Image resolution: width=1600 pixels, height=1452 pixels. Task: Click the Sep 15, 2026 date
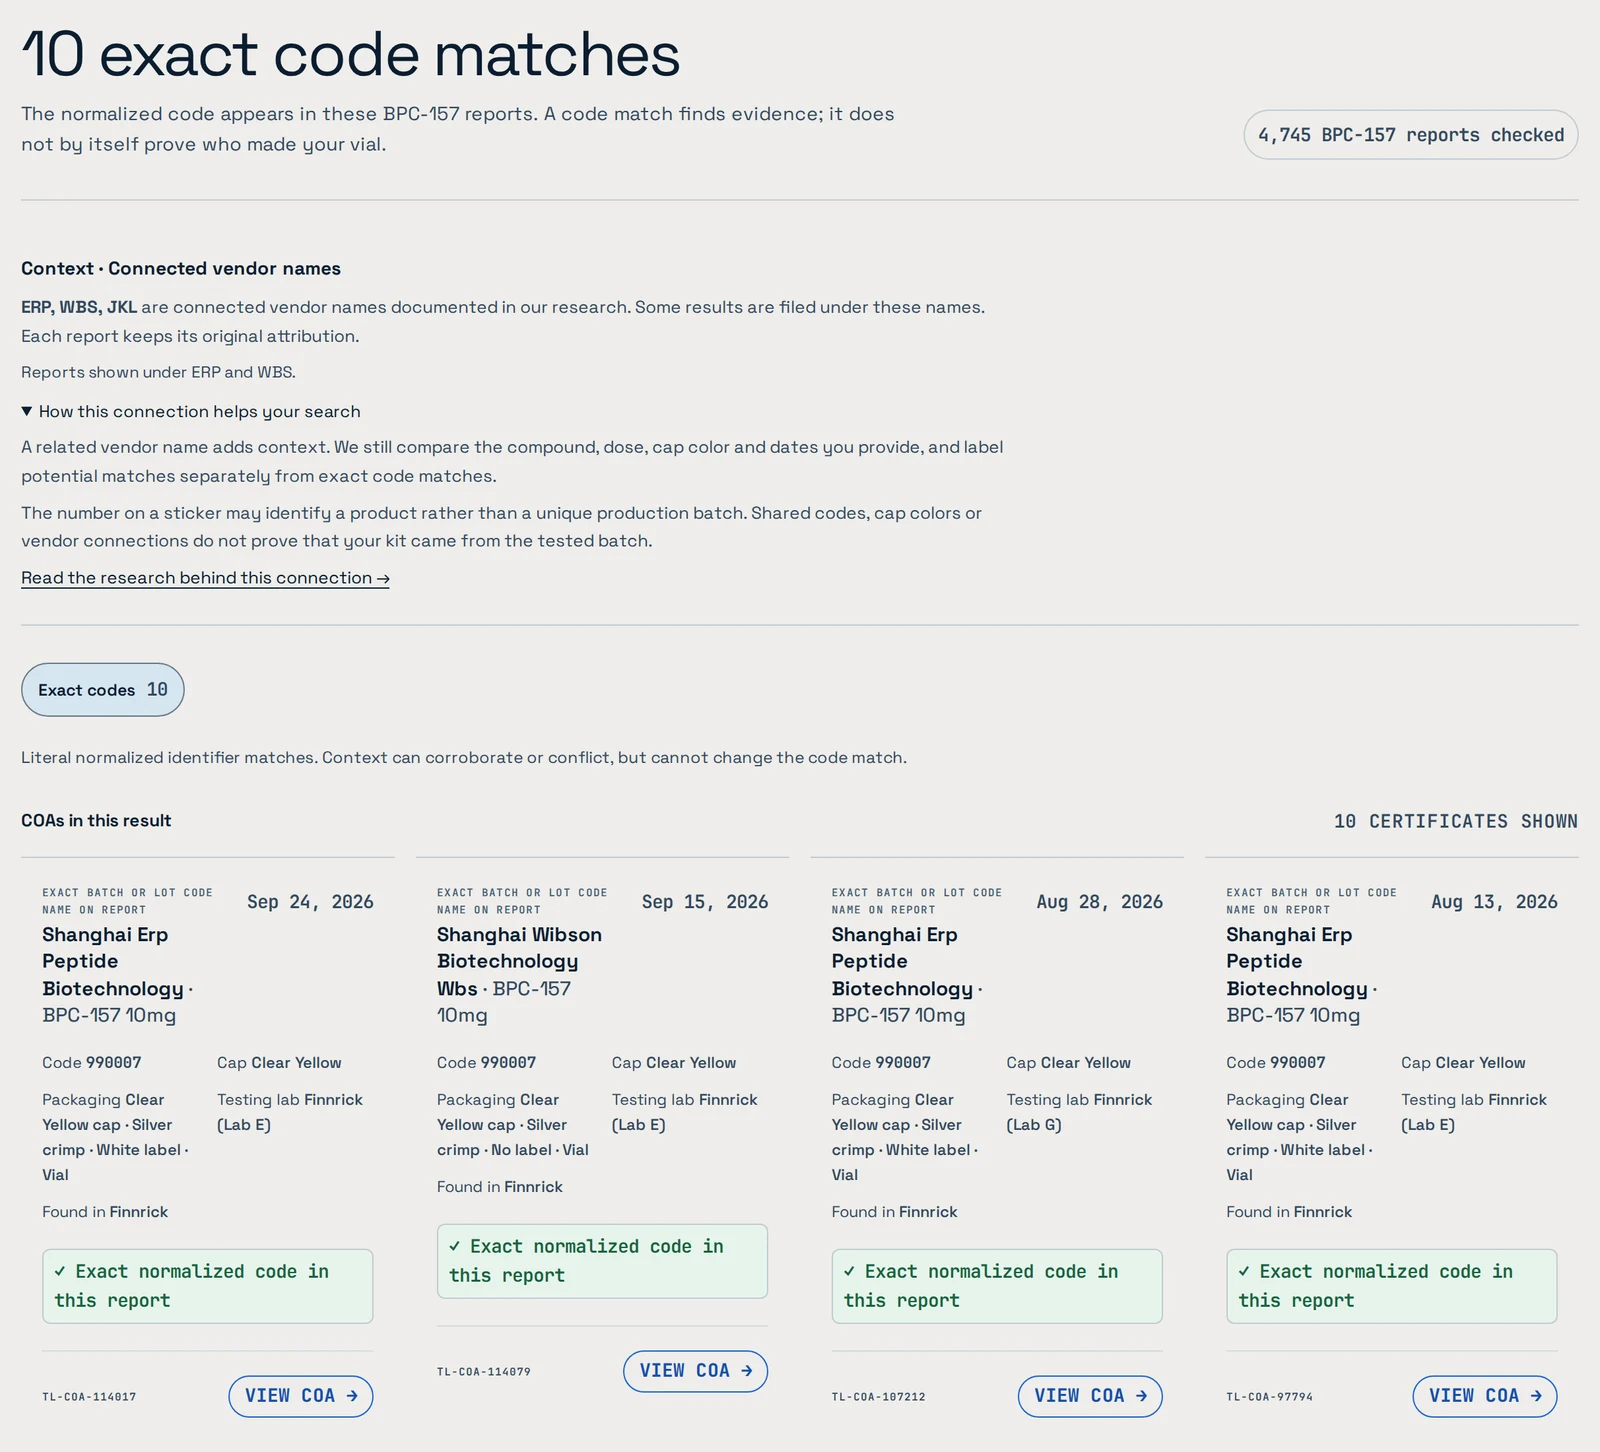[705, 902]
